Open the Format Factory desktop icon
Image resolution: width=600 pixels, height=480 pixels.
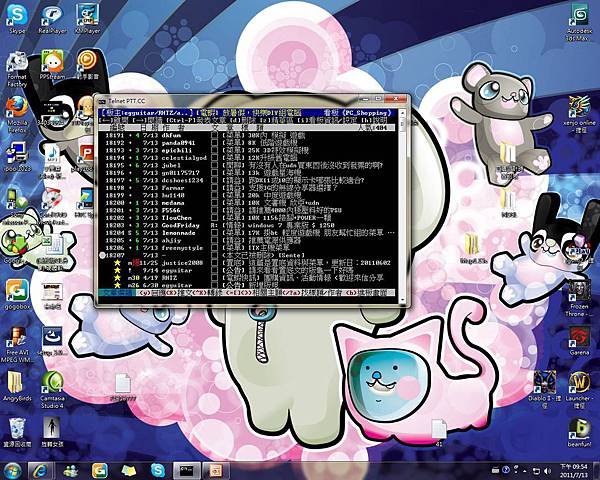pyautogui.click(x=17, y=69)
